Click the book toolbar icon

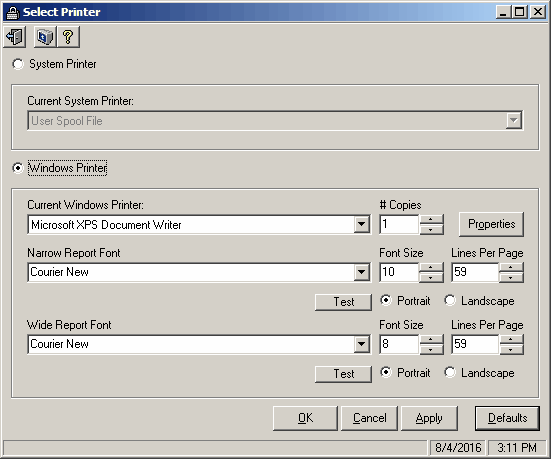coord(45,37)
